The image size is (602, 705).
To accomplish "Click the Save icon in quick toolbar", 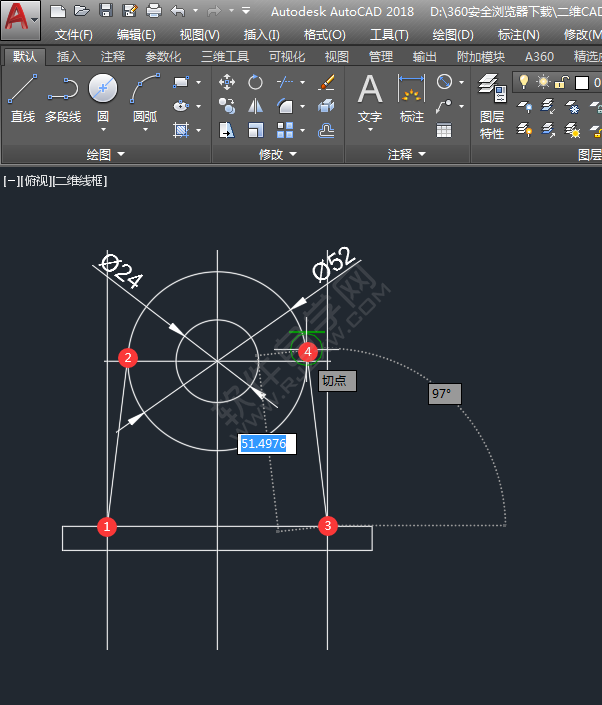I will [107, 11].
